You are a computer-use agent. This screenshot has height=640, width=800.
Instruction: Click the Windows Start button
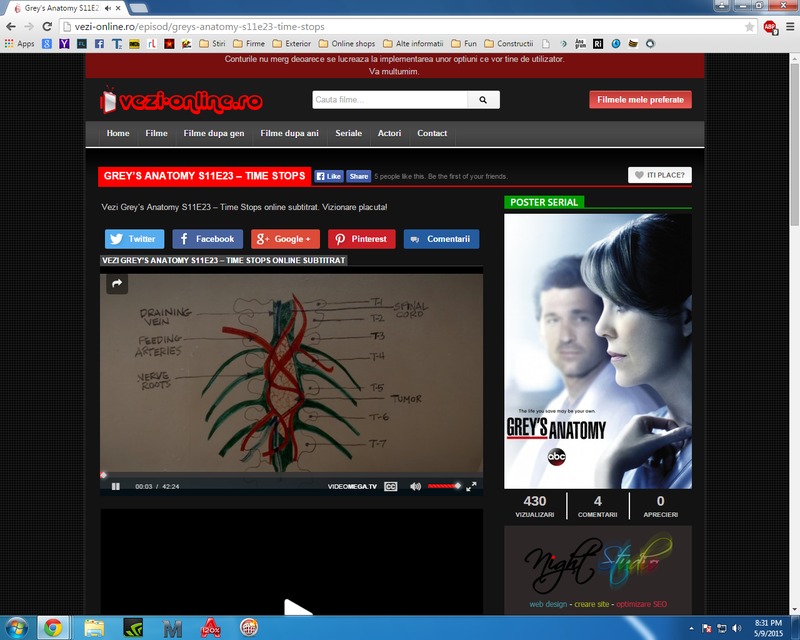[17, 628]
